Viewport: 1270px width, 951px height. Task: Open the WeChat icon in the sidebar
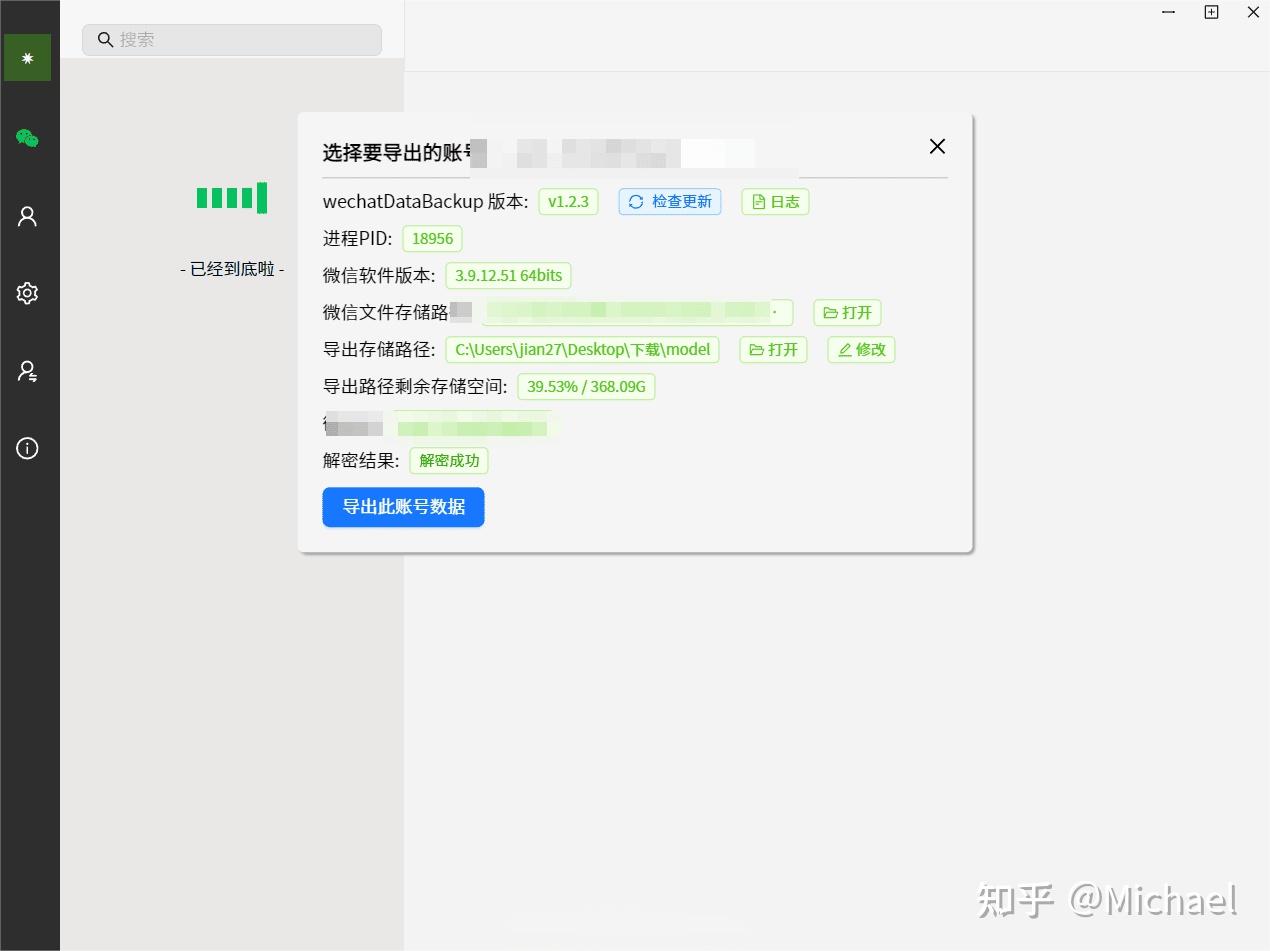click(29, 137)
